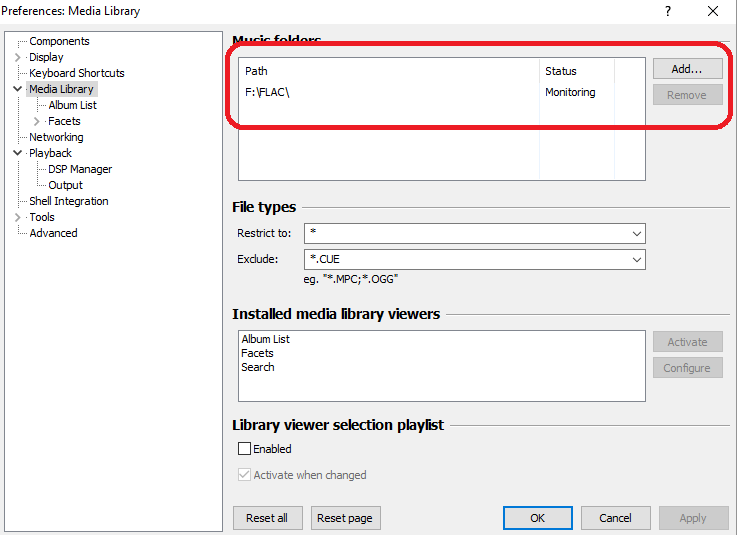Open the DSP Manager page
This screenshot has width=737, height=535.
point(80,169)
